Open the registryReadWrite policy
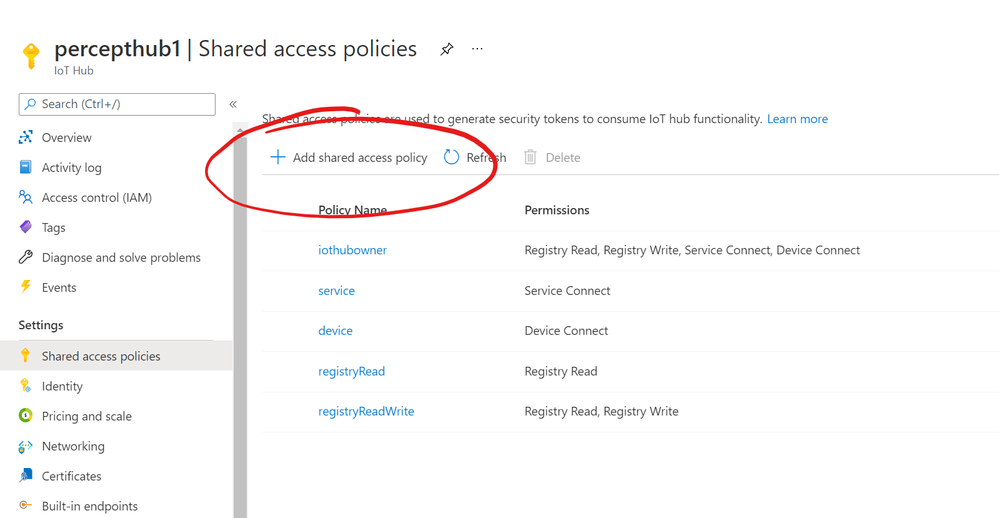The height and width of the screenshot is (518, 999). [366, 411]
